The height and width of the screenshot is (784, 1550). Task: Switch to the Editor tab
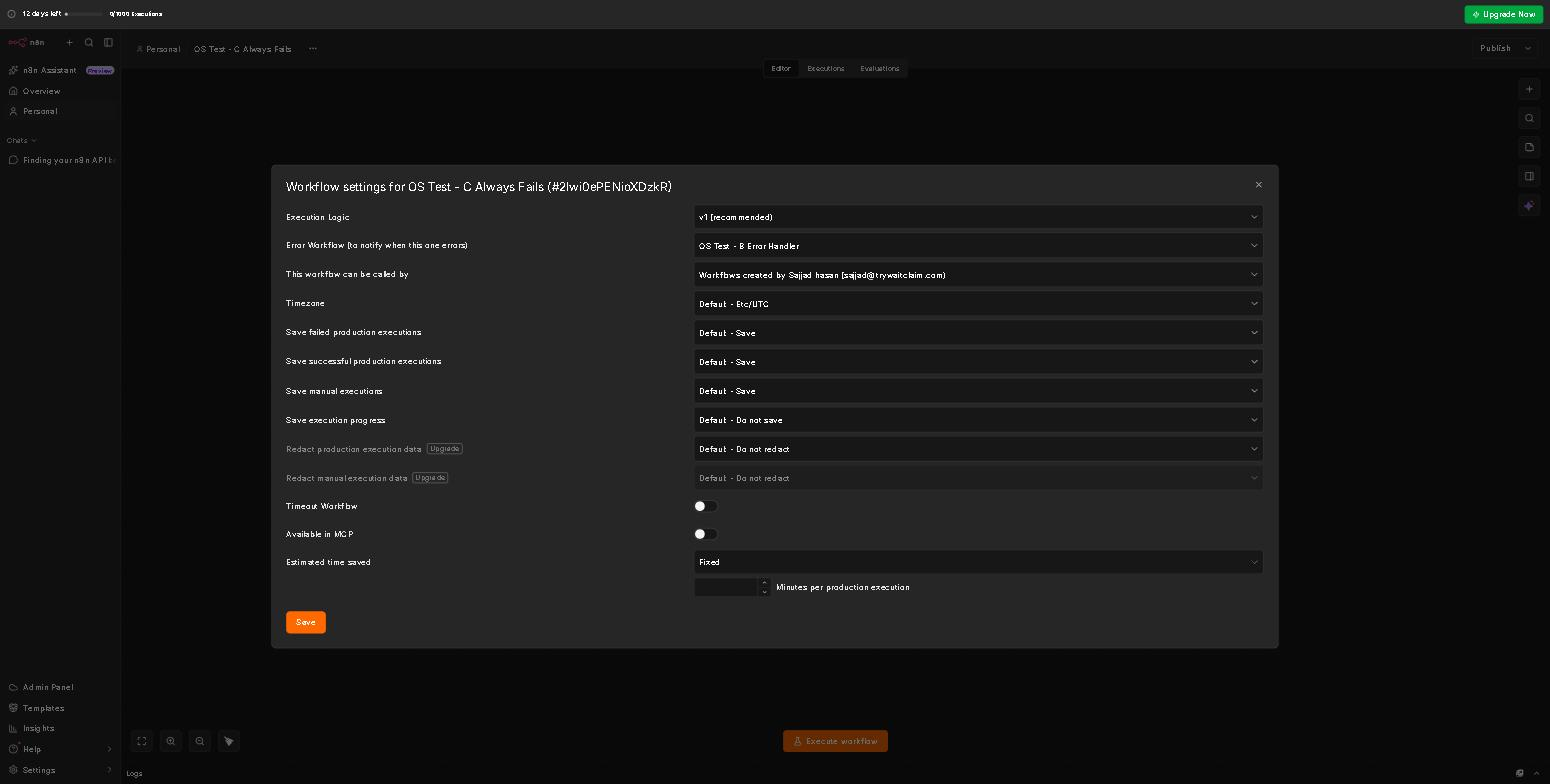(781, 69)
